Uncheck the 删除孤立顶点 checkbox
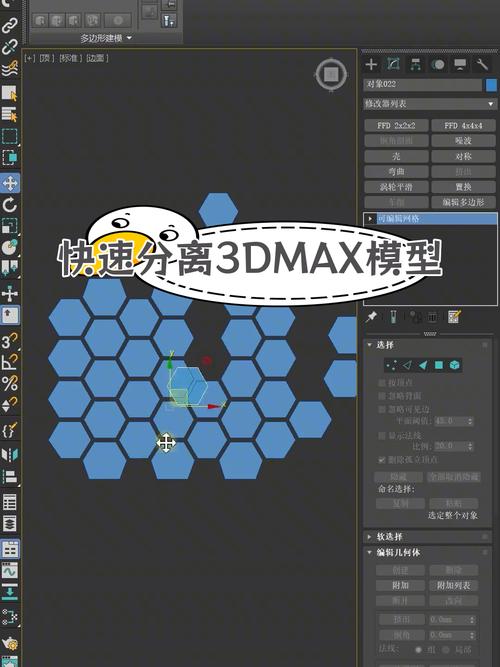Image resolution: width=500 pixels, height=667 pixels. pos(382,460)
